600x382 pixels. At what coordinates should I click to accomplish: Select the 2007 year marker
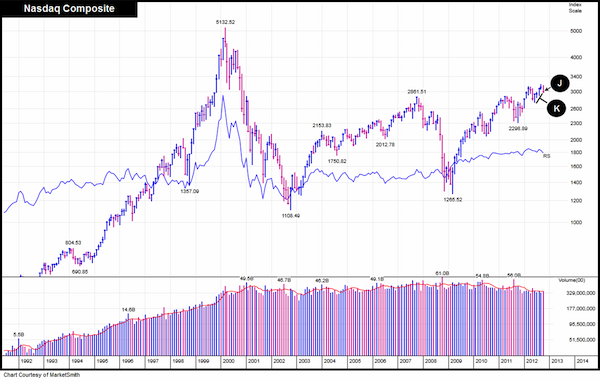pos(405,361)
